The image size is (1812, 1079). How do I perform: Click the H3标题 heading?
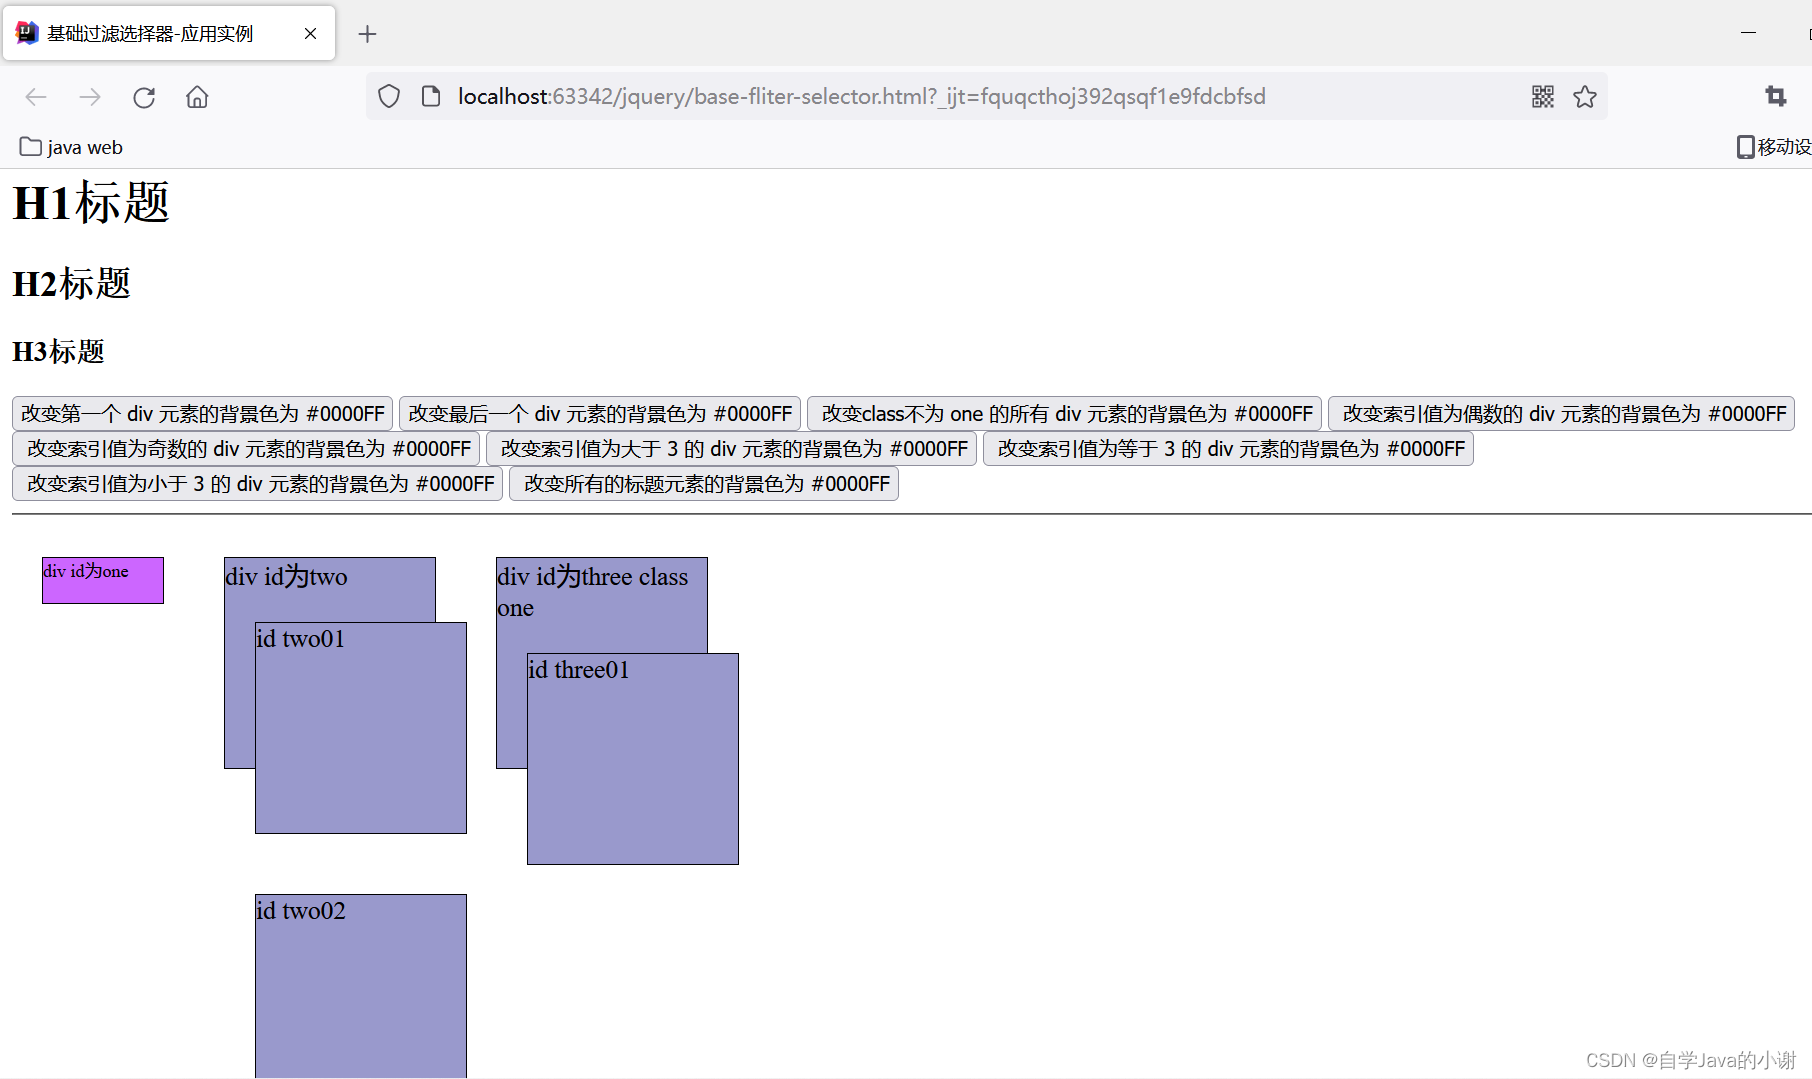coord(59,352)
